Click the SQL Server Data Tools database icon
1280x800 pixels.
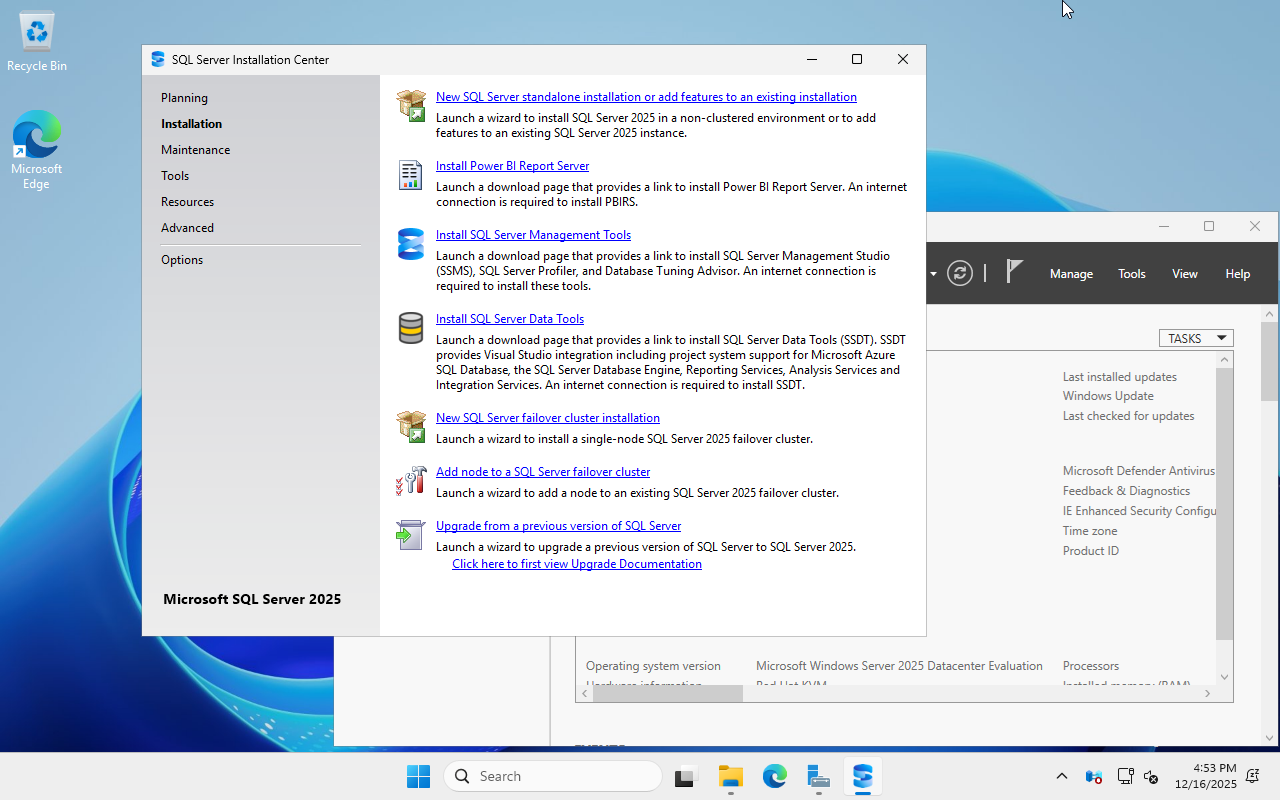coord(411,328)
